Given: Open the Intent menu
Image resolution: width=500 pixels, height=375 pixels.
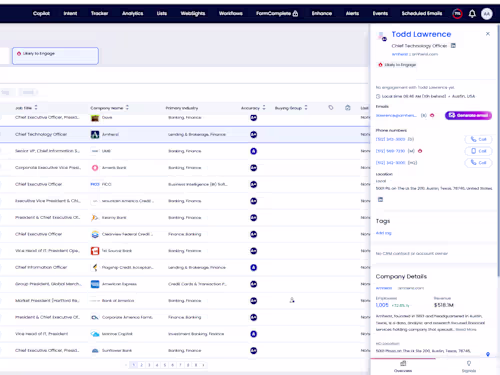Looking at the screenshot, I should 70,13.
